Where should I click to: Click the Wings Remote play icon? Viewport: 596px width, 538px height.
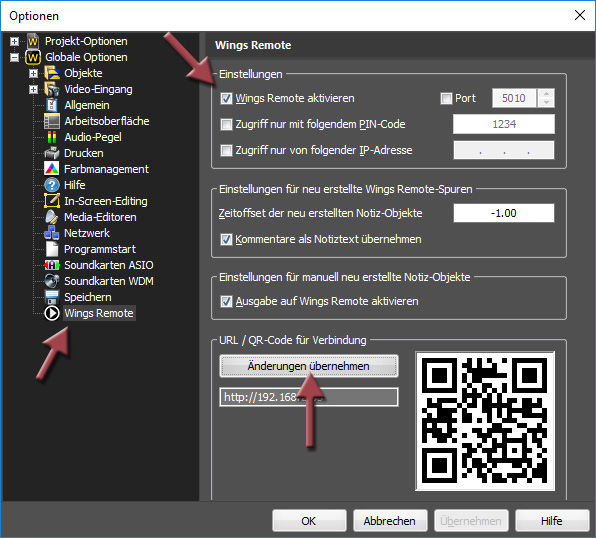pyautogui.click(x=52, y=313)
